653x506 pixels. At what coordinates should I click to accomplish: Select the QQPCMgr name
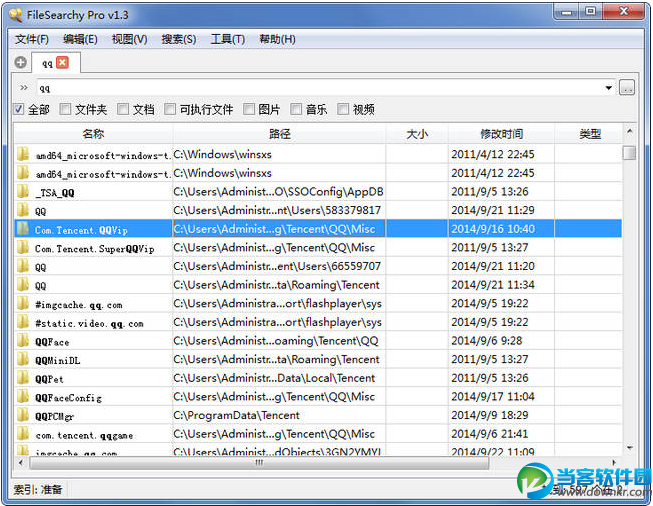click(x=55, y=416)
